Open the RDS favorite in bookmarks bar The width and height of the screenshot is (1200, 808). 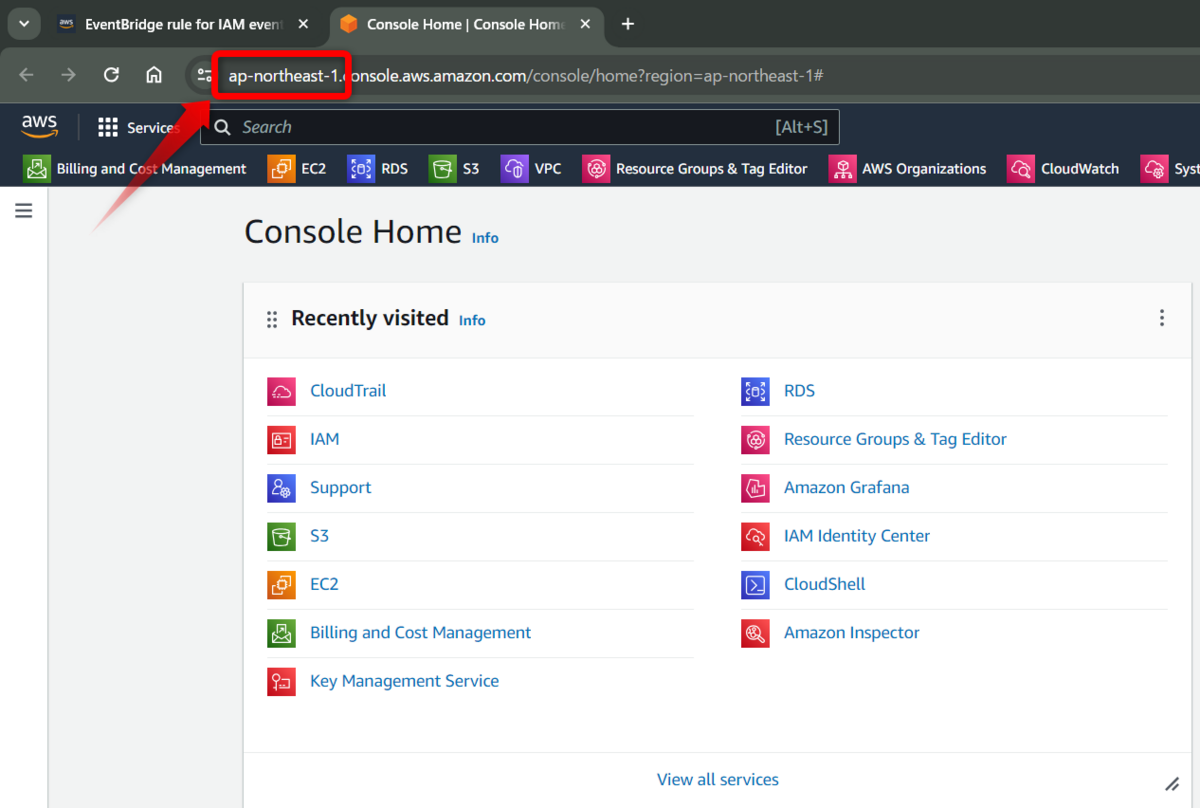[378, 169]
